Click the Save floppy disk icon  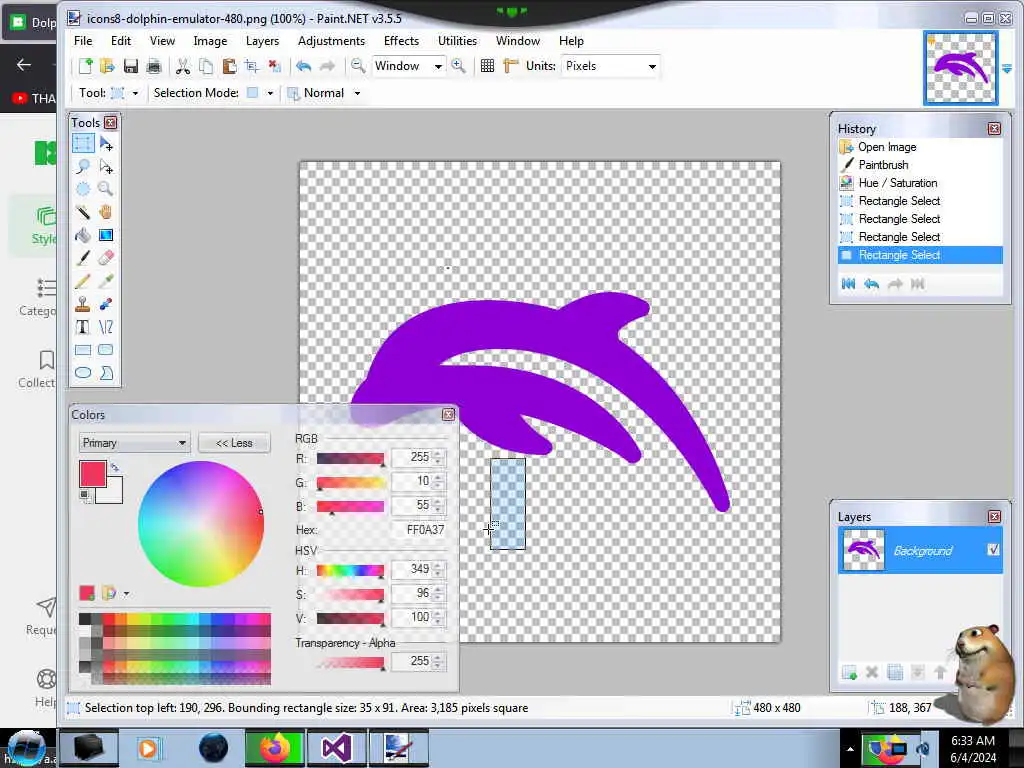[x=131, y=66]
